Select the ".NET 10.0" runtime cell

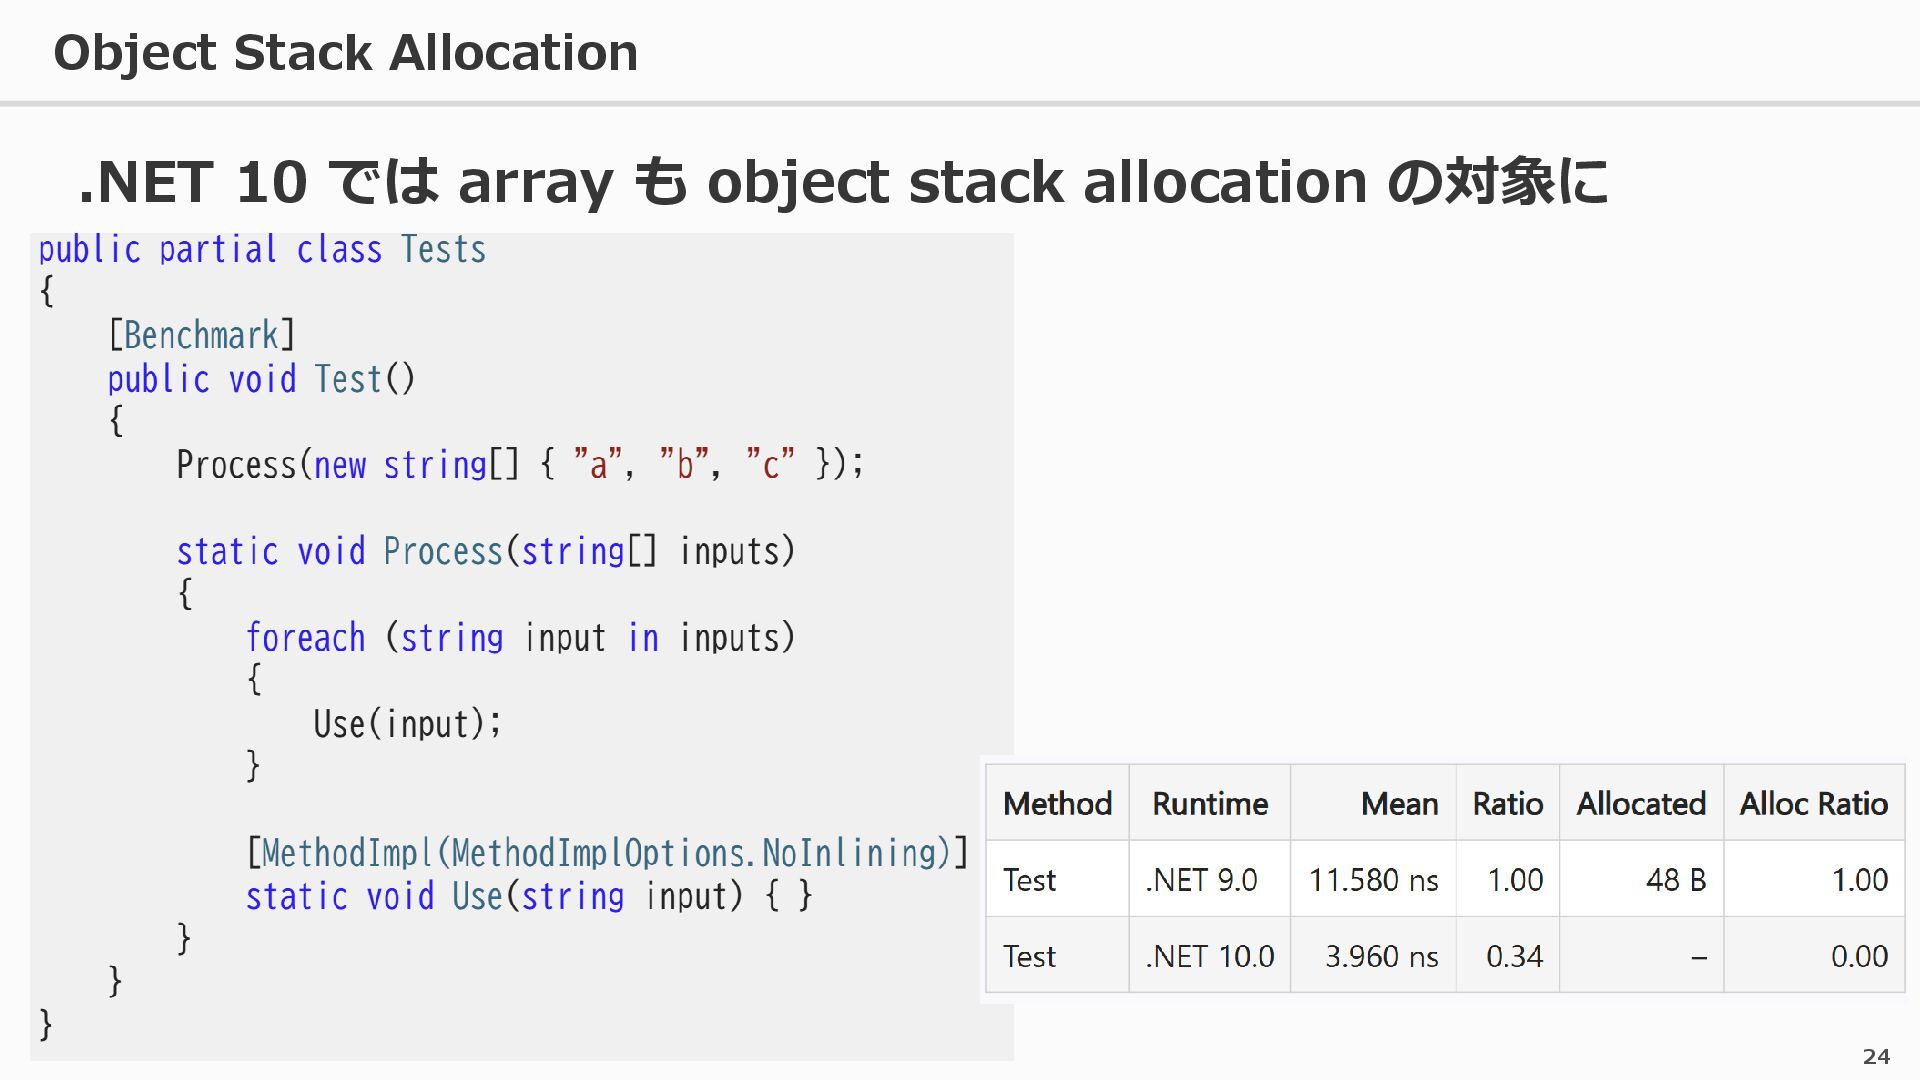click(1210, 957)
